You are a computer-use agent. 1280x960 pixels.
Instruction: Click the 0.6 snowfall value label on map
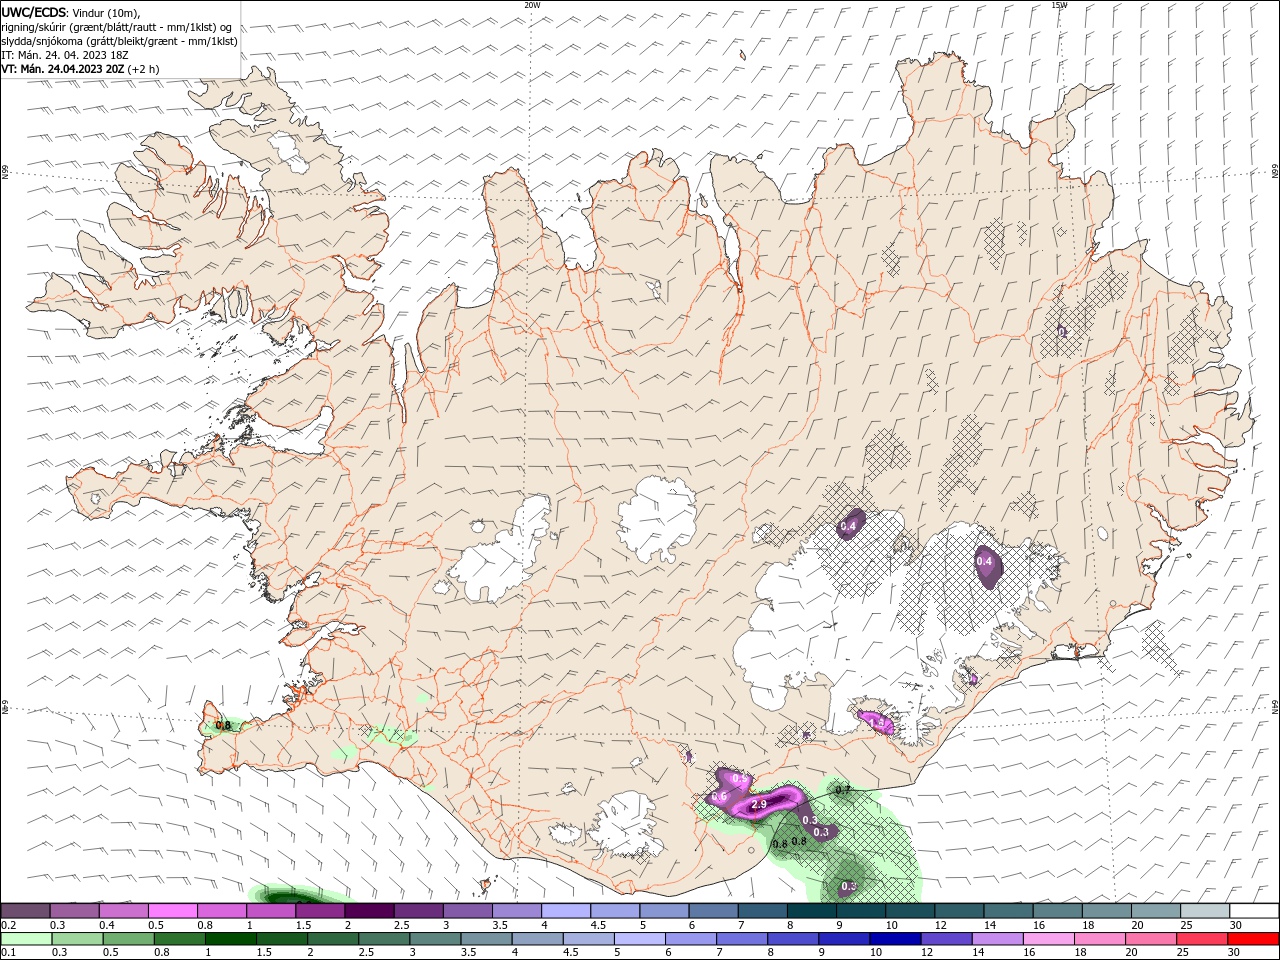click(x=719, y=797)
